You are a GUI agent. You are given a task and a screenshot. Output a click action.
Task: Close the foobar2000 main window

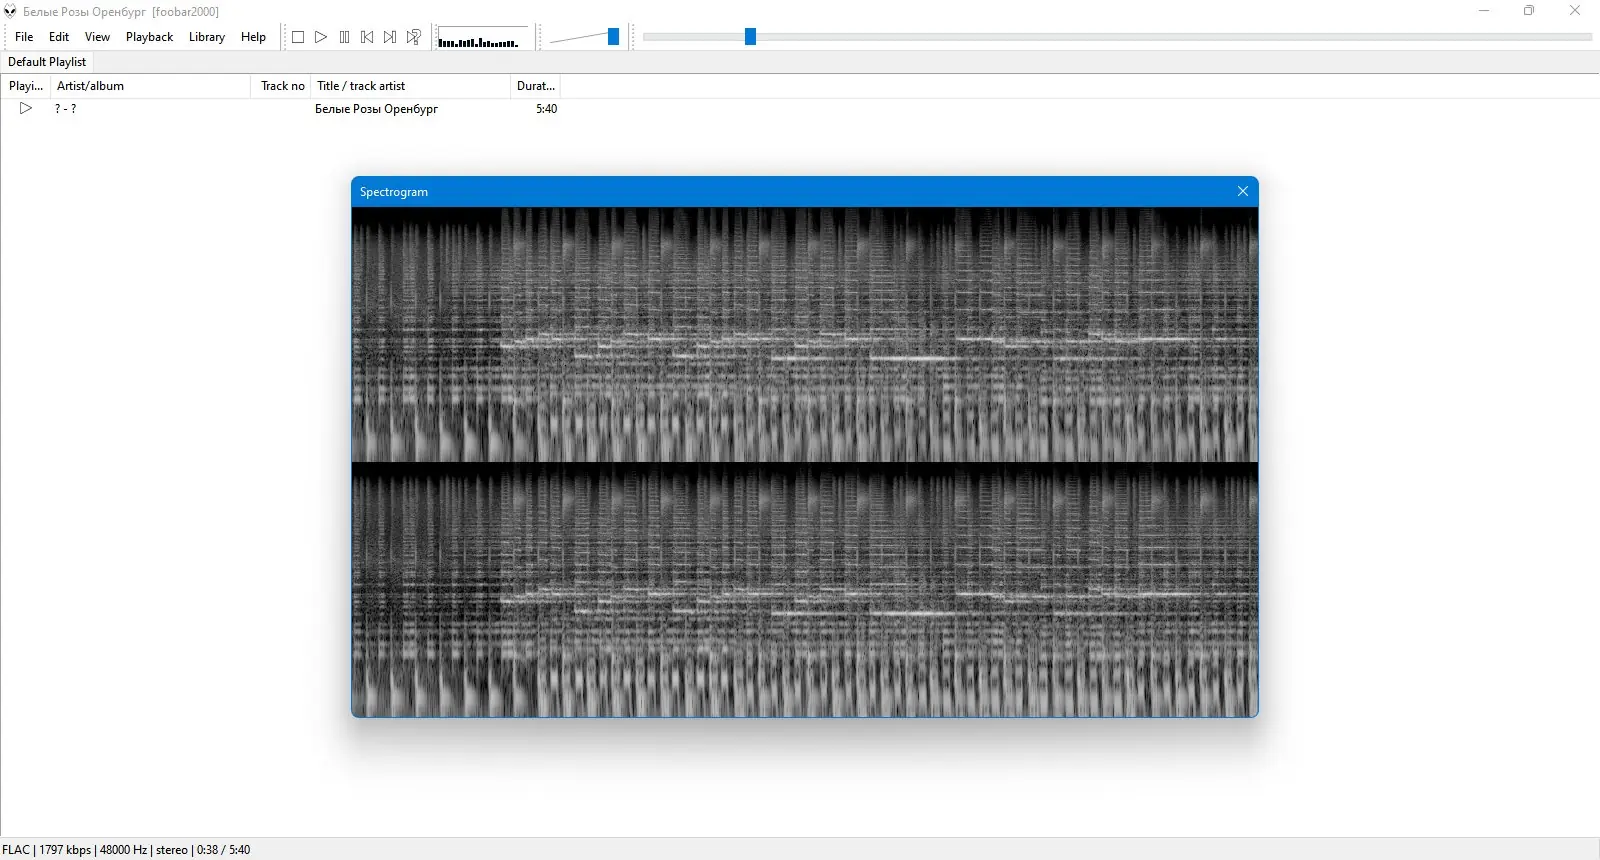pos(1575,11)
